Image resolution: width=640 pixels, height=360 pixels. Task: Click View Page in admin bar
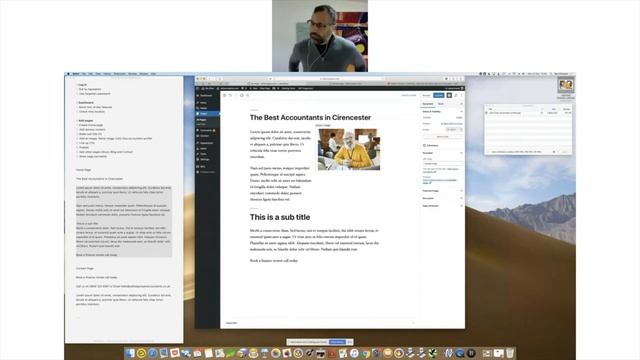point(265,88)
